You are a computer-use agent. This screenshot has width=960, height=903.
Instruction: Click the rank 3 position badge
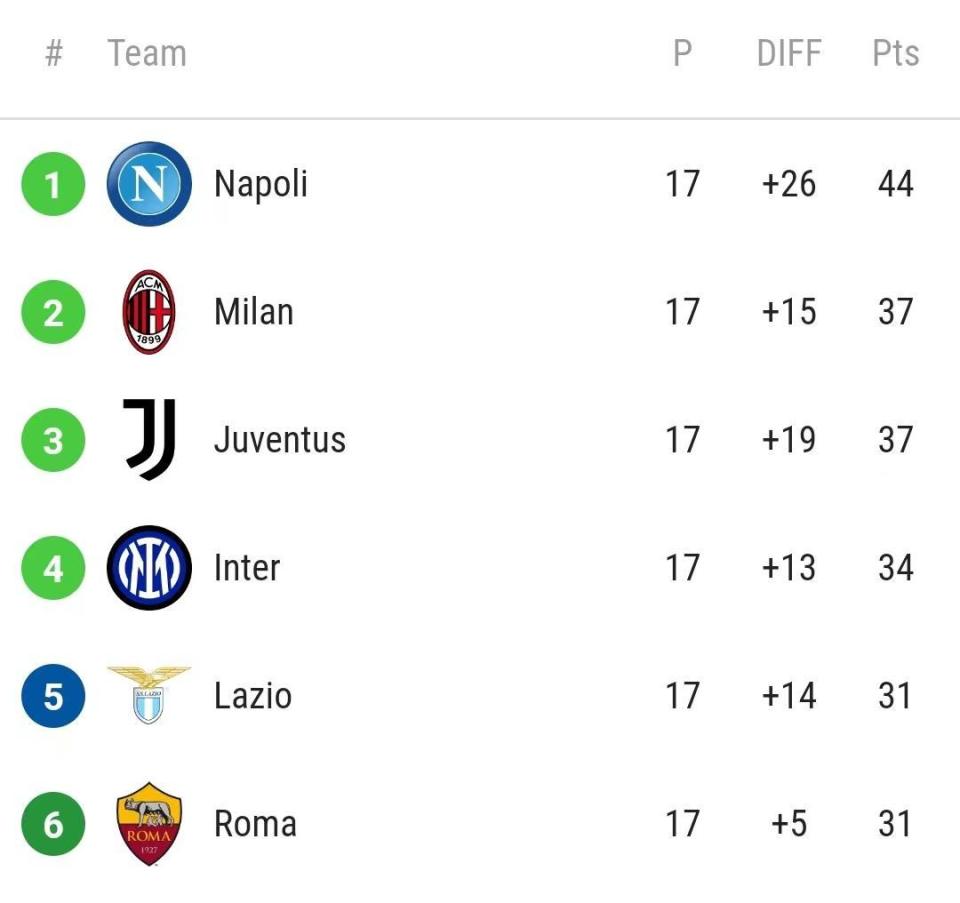point(53,440)
